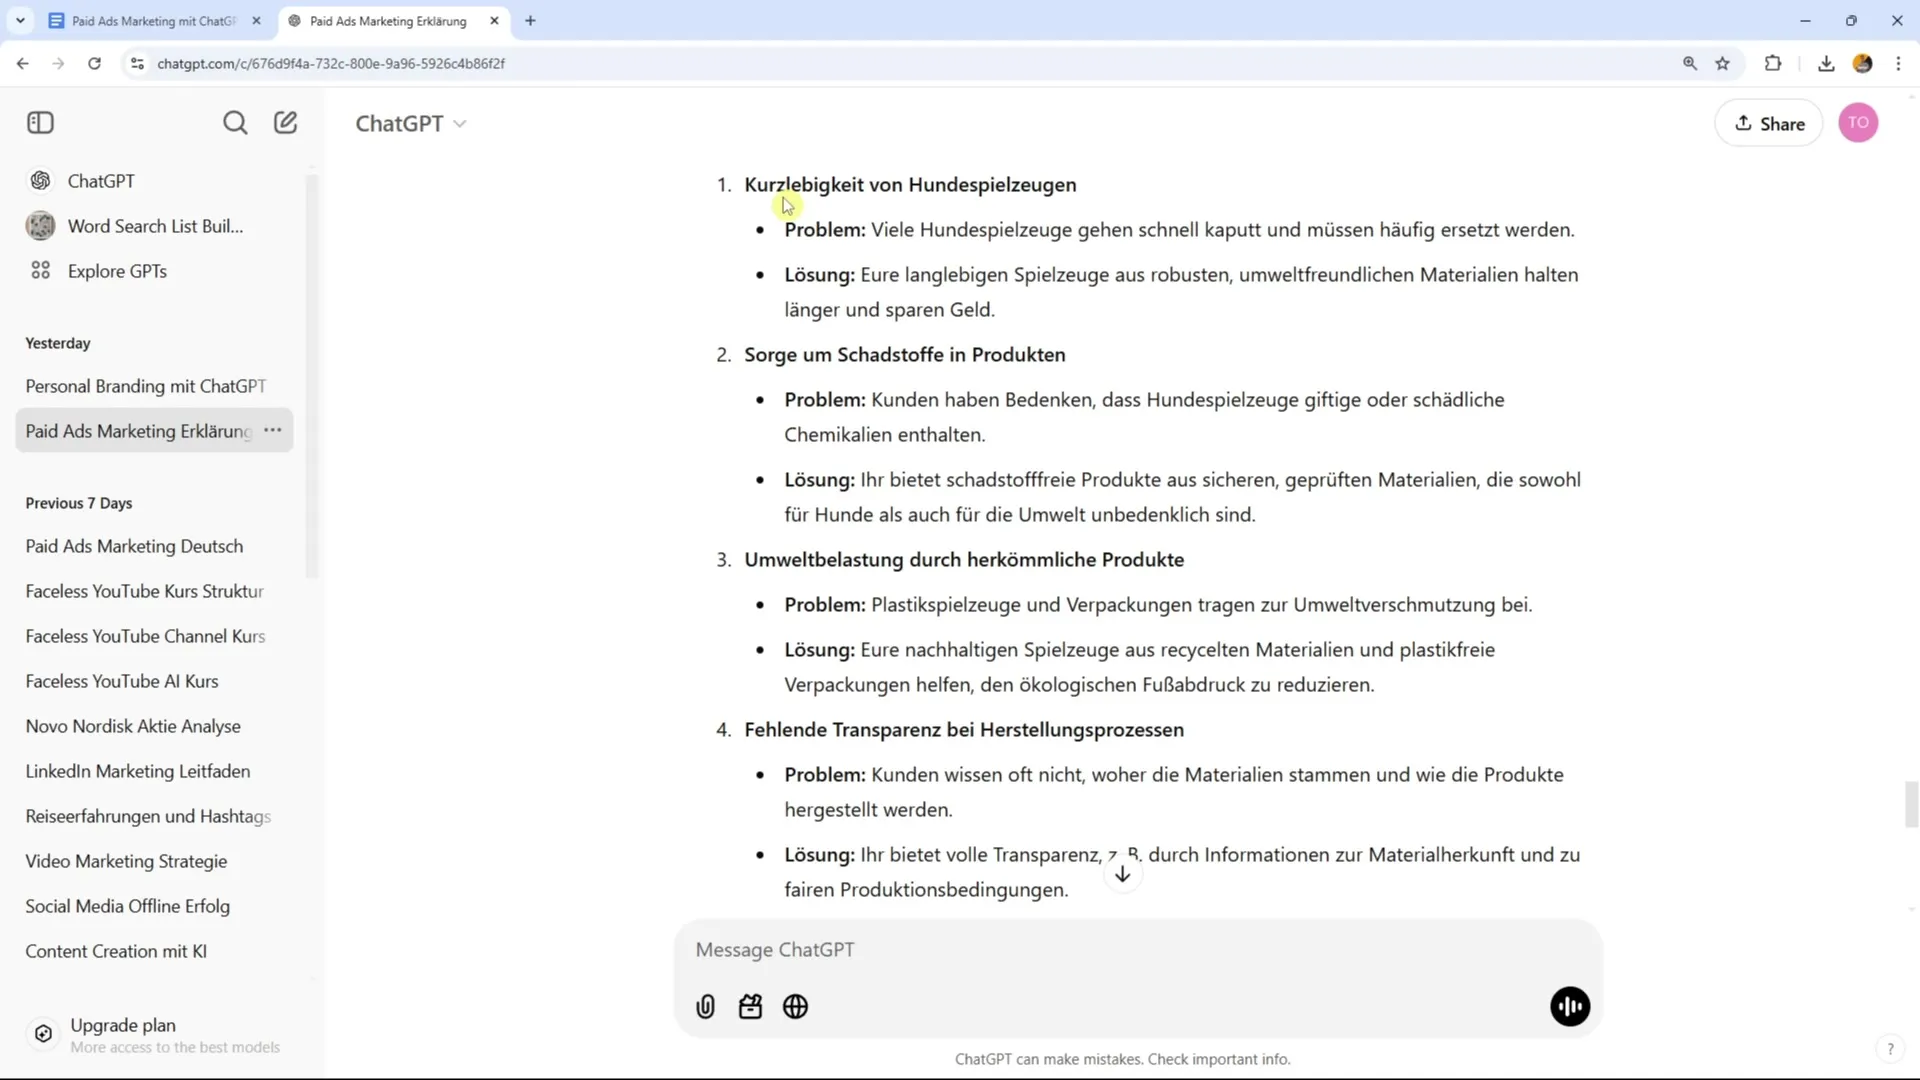Bookmark this page with star icon
1920x1080 pixels.
pos(1723,63)
